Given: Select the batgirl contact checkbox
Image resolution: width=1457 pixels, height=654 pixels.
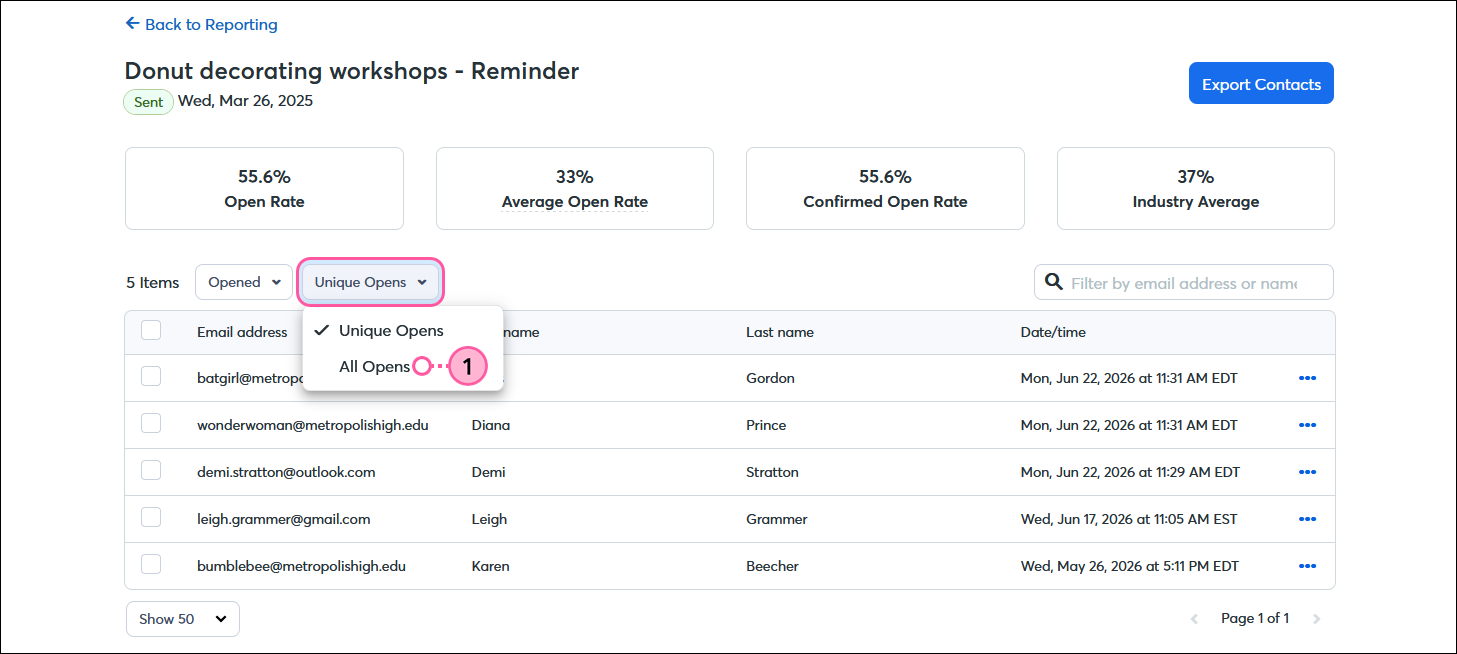Looking at the screenshot, I should coord(151,376).
